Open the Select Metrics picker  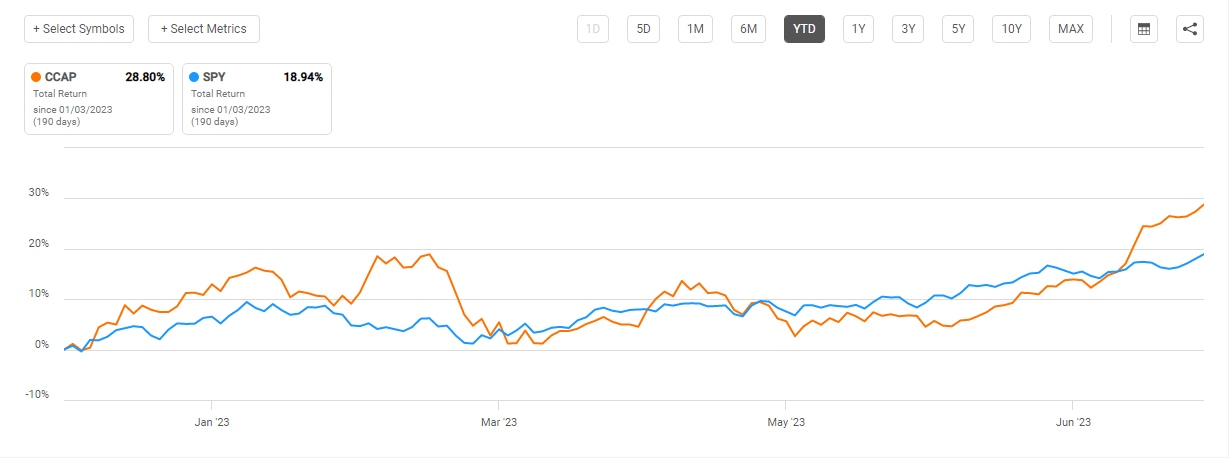(204, 29)
